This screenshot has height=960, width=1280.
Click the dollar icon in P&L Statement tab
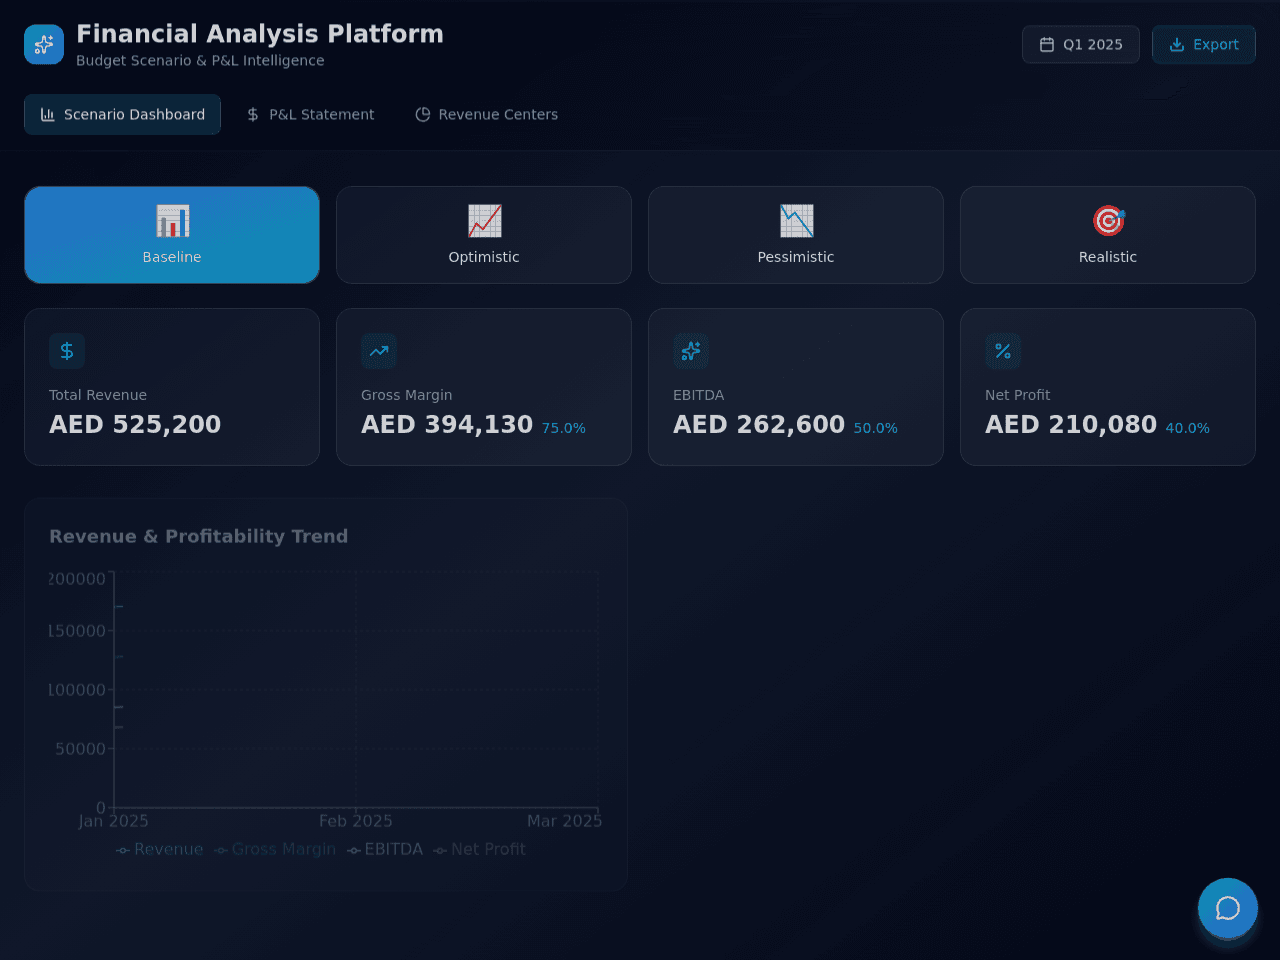253,115
